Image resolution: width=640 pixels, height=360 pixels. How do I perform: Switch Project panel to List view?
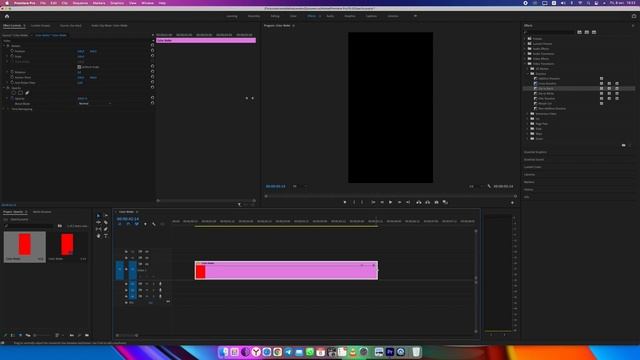[13, 335]
